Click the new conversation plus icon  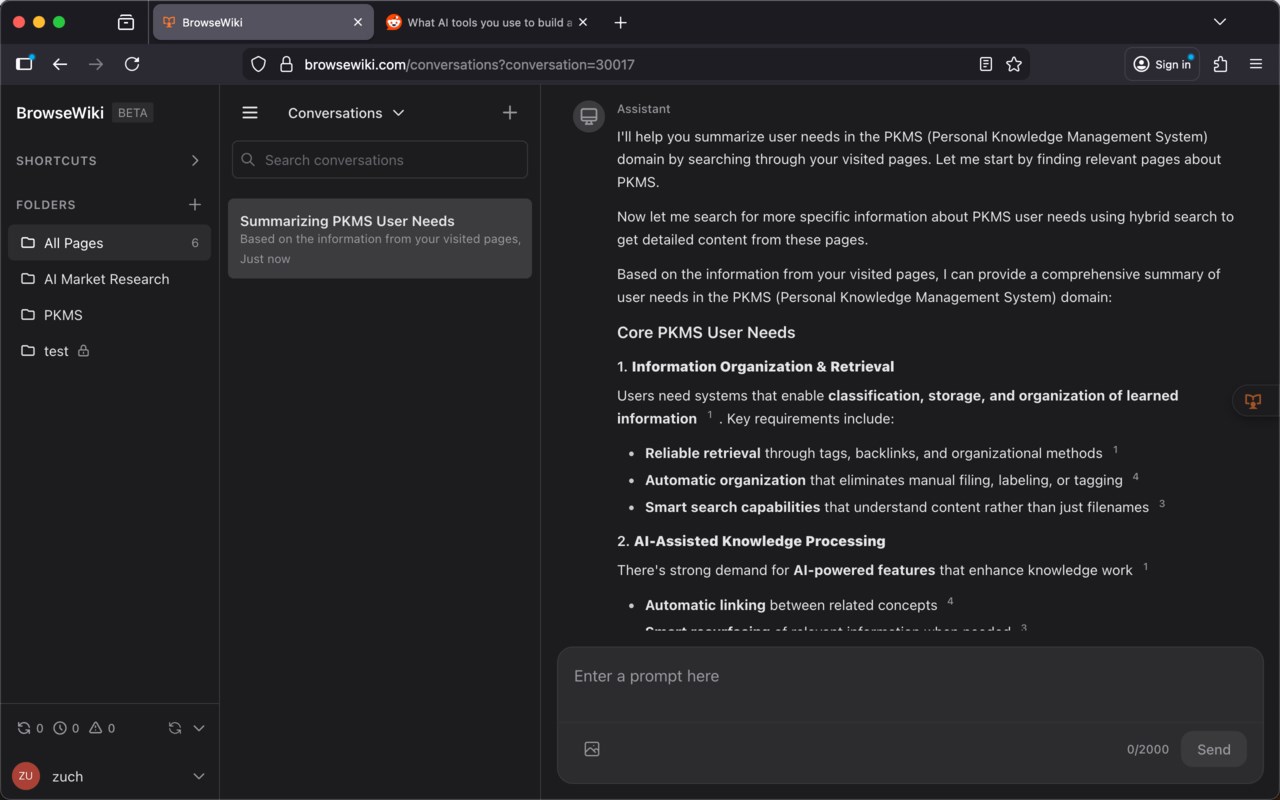[x=510, y=113]
